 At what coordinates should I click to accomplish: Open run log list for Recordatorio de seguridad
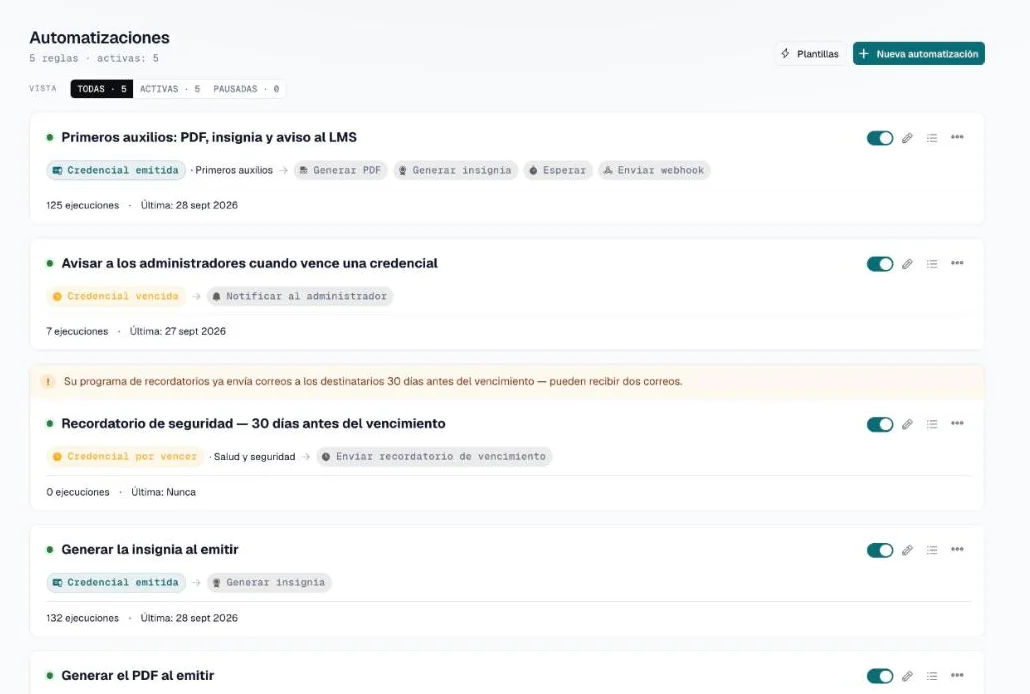pos(932,425)
